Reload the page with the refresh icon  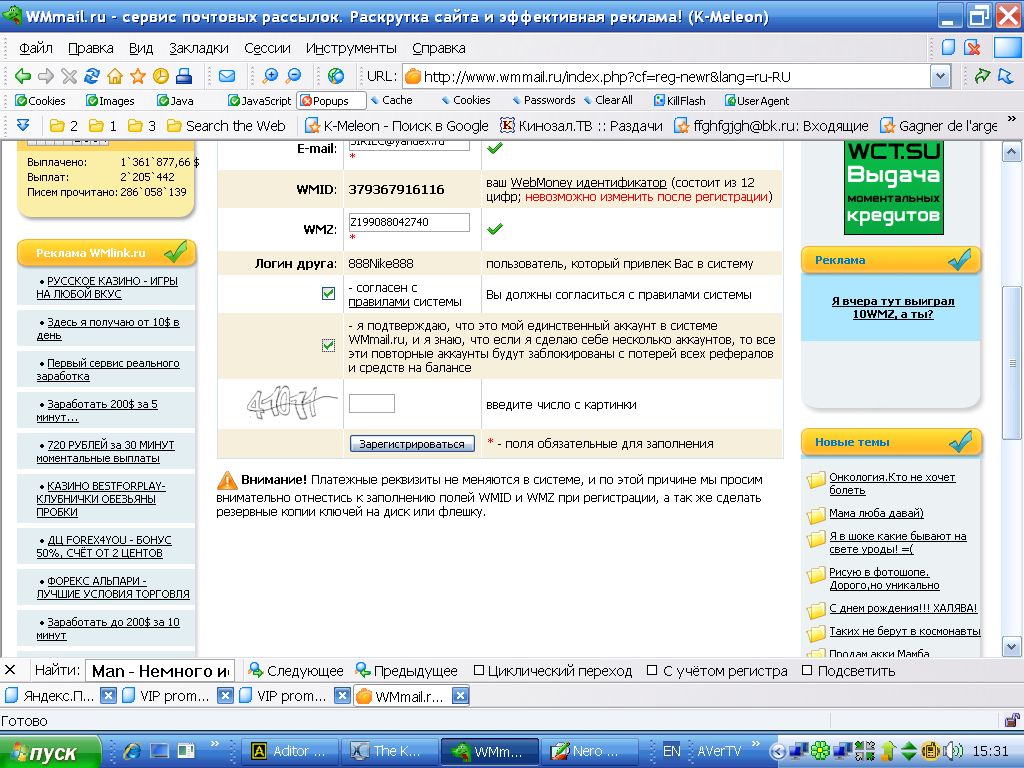point(92,76)
